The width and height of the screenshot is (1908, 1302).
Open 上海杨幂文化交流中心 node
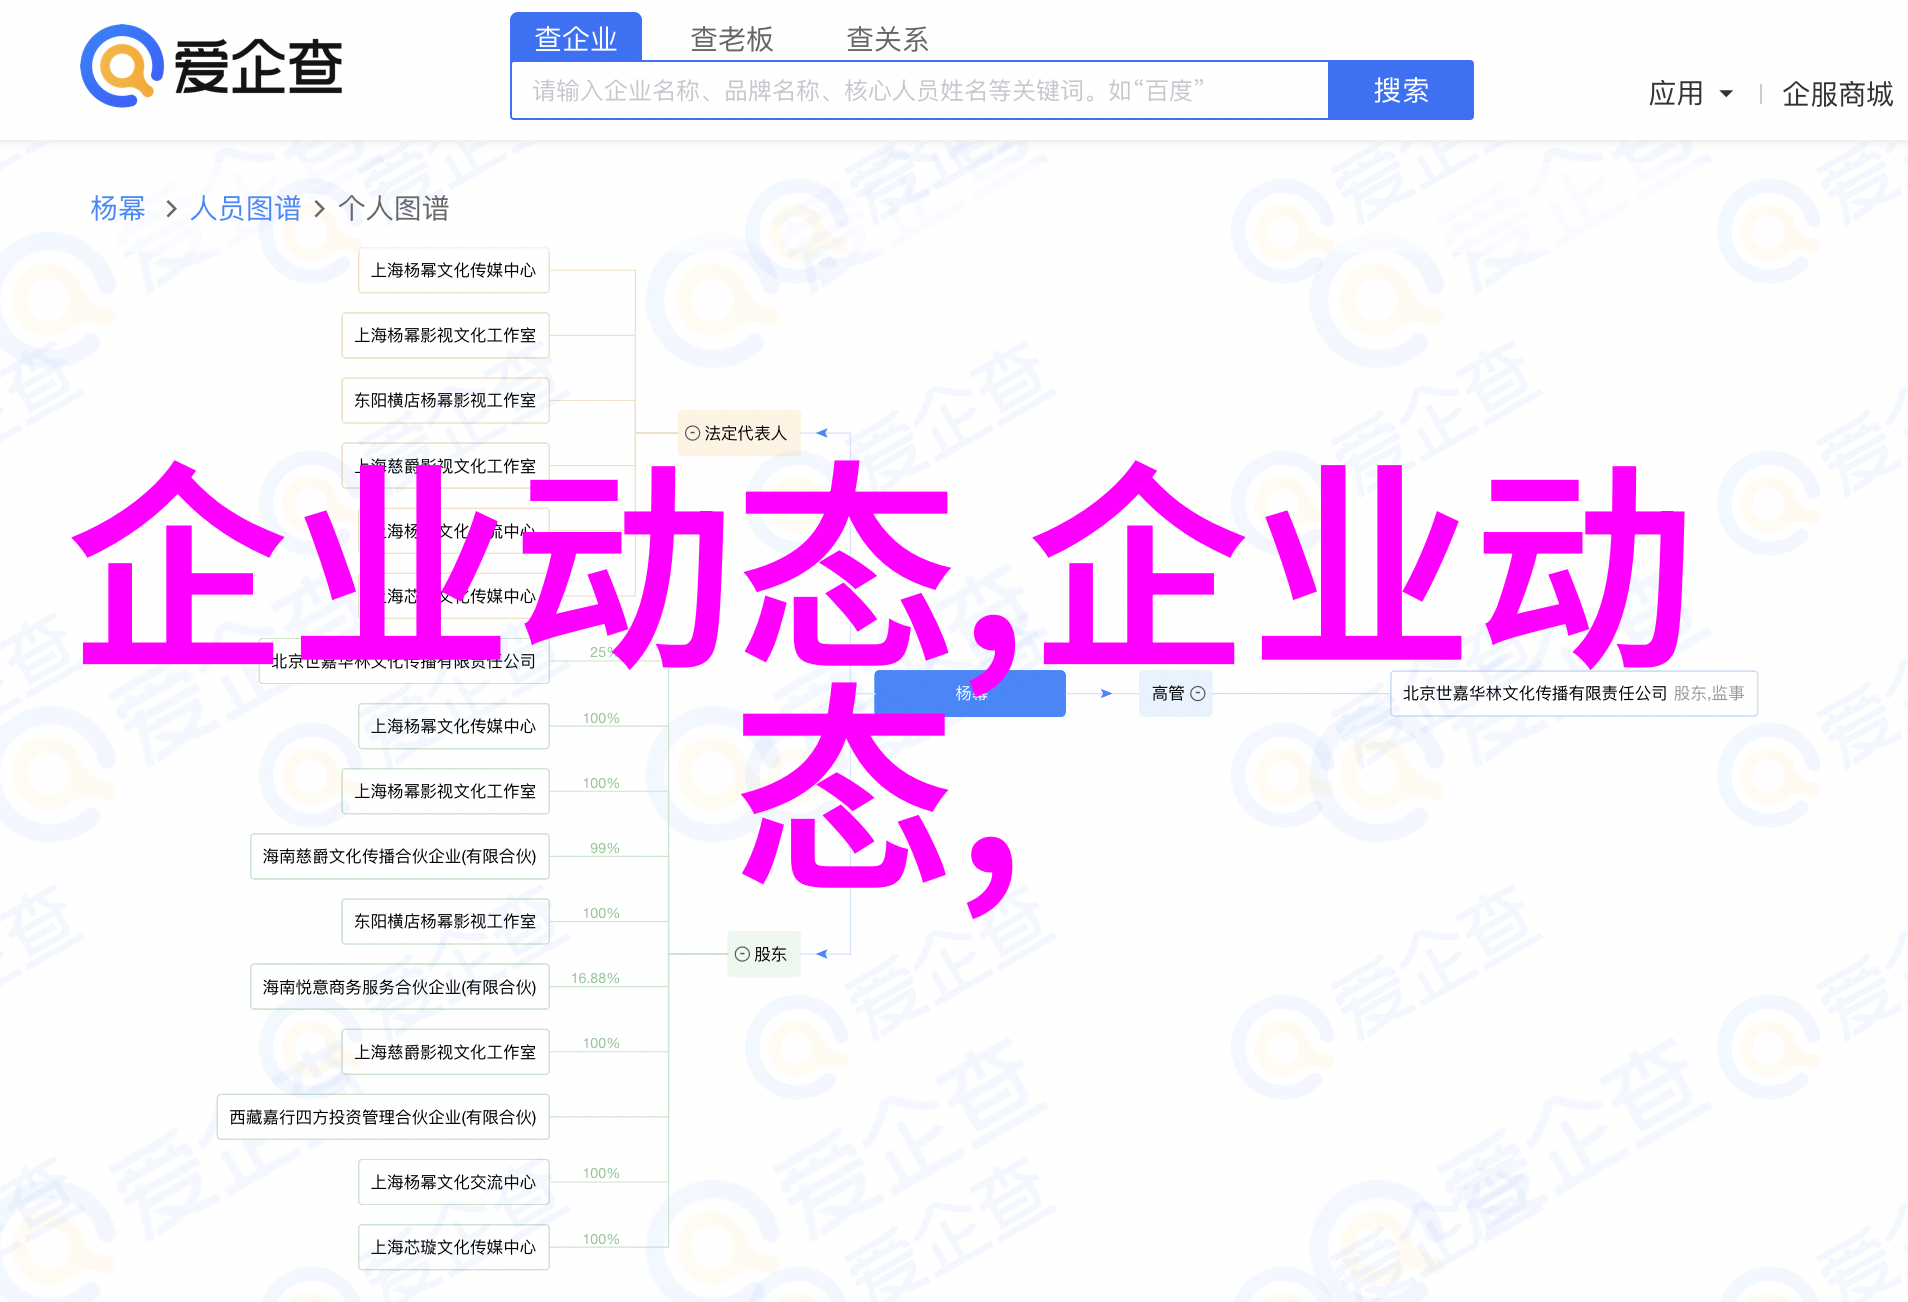click(x=454, y=1182)
